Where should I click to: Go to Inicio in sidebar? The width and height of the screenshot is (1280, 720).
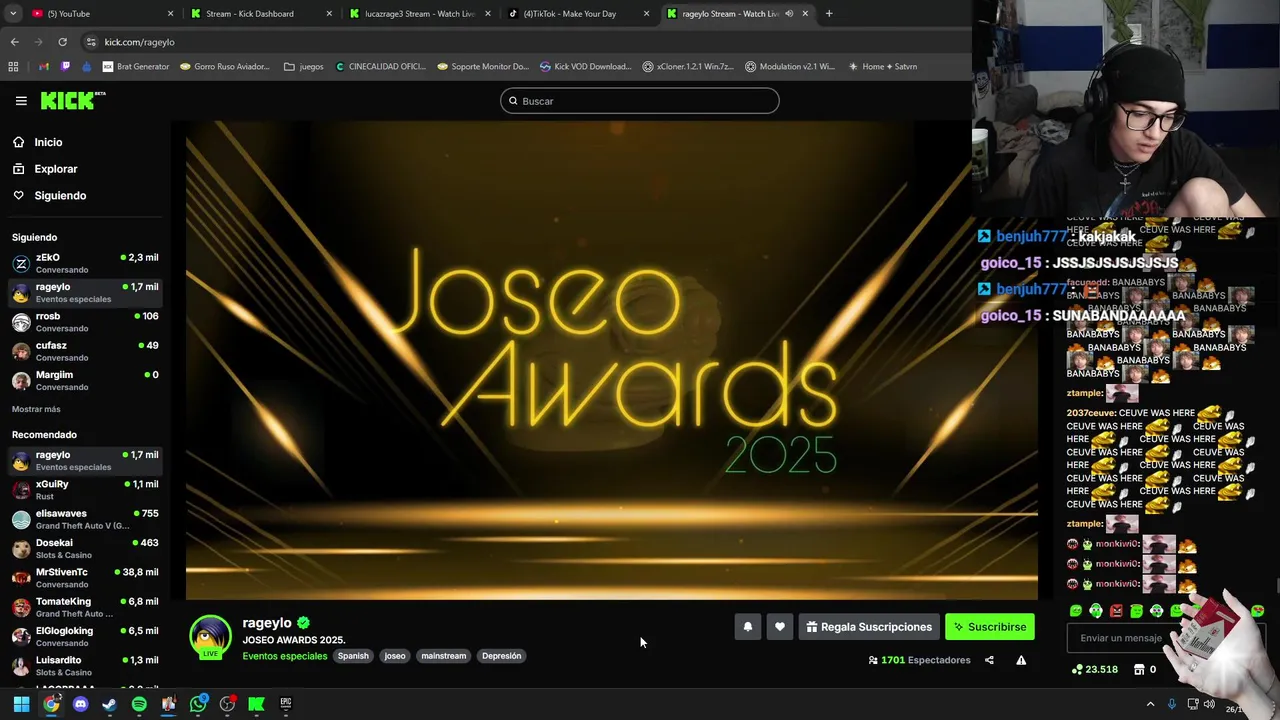click(48, 142)
